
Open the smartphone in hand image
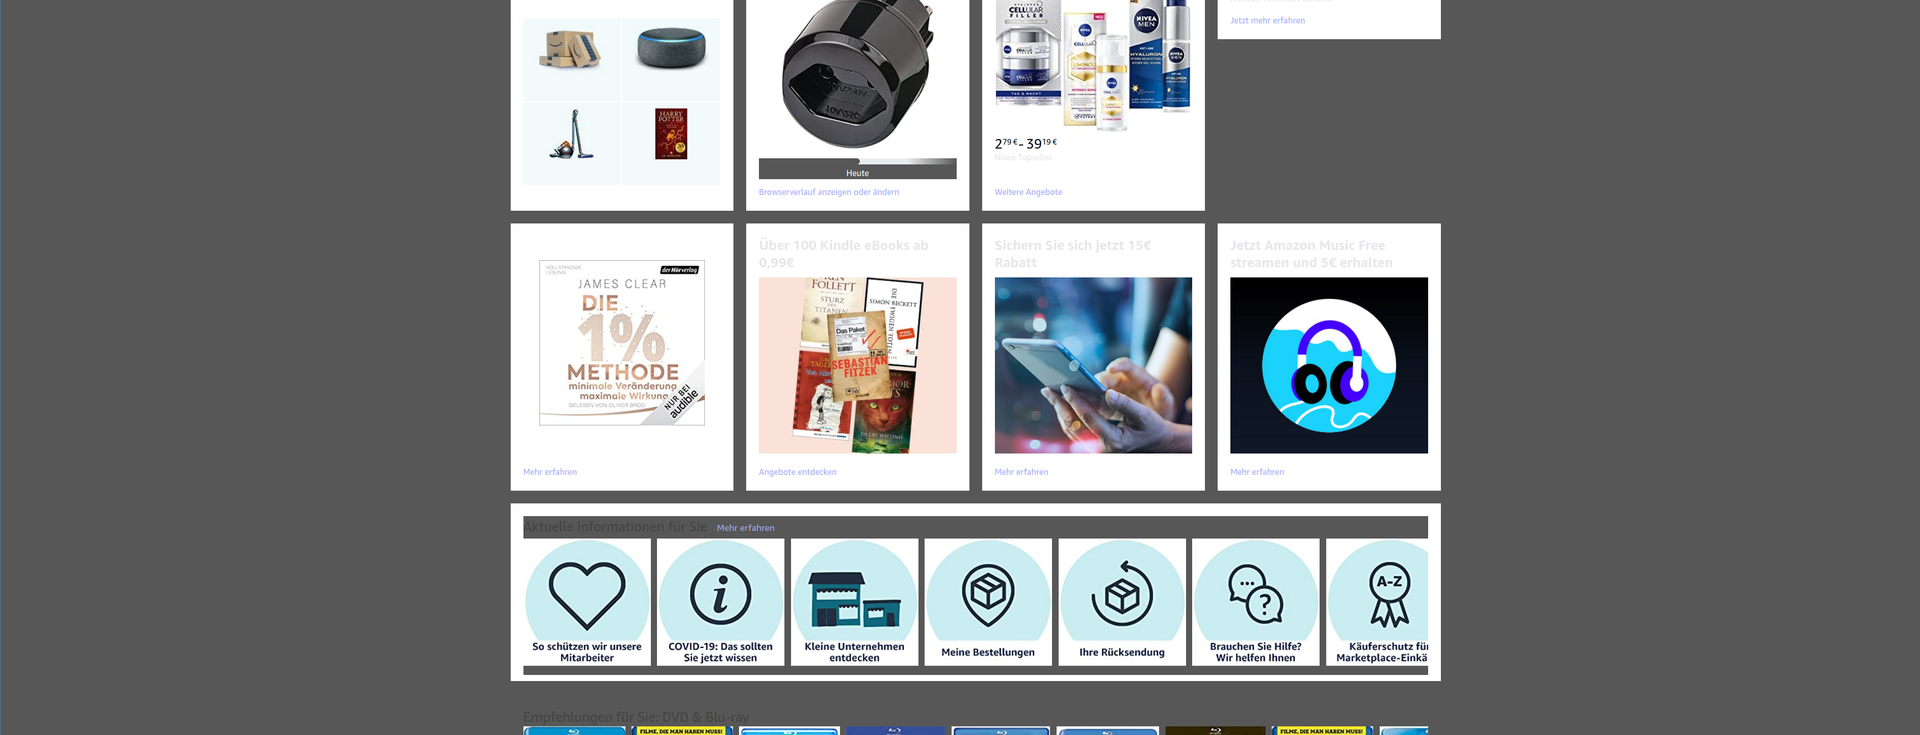click(1093, 365)
